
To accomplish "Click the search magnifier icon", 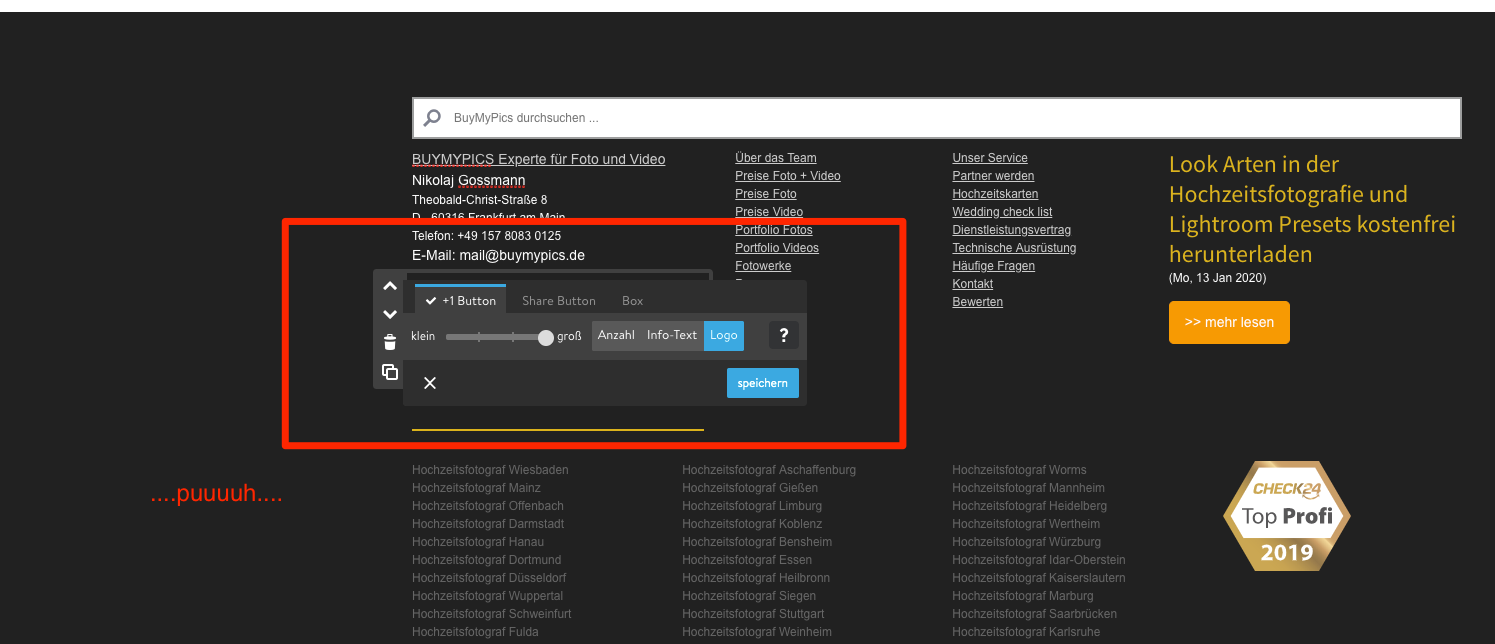I will click(x=432, y=118).
